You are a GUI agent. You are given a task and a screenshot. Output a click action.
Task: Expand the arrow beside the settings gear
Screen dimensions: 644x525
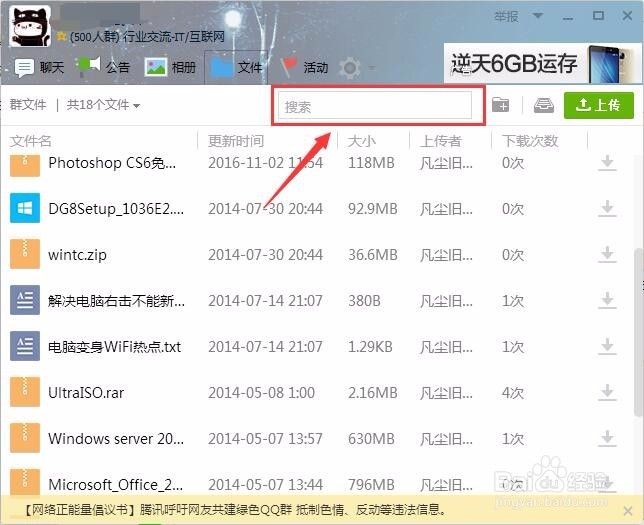[372, 67]
